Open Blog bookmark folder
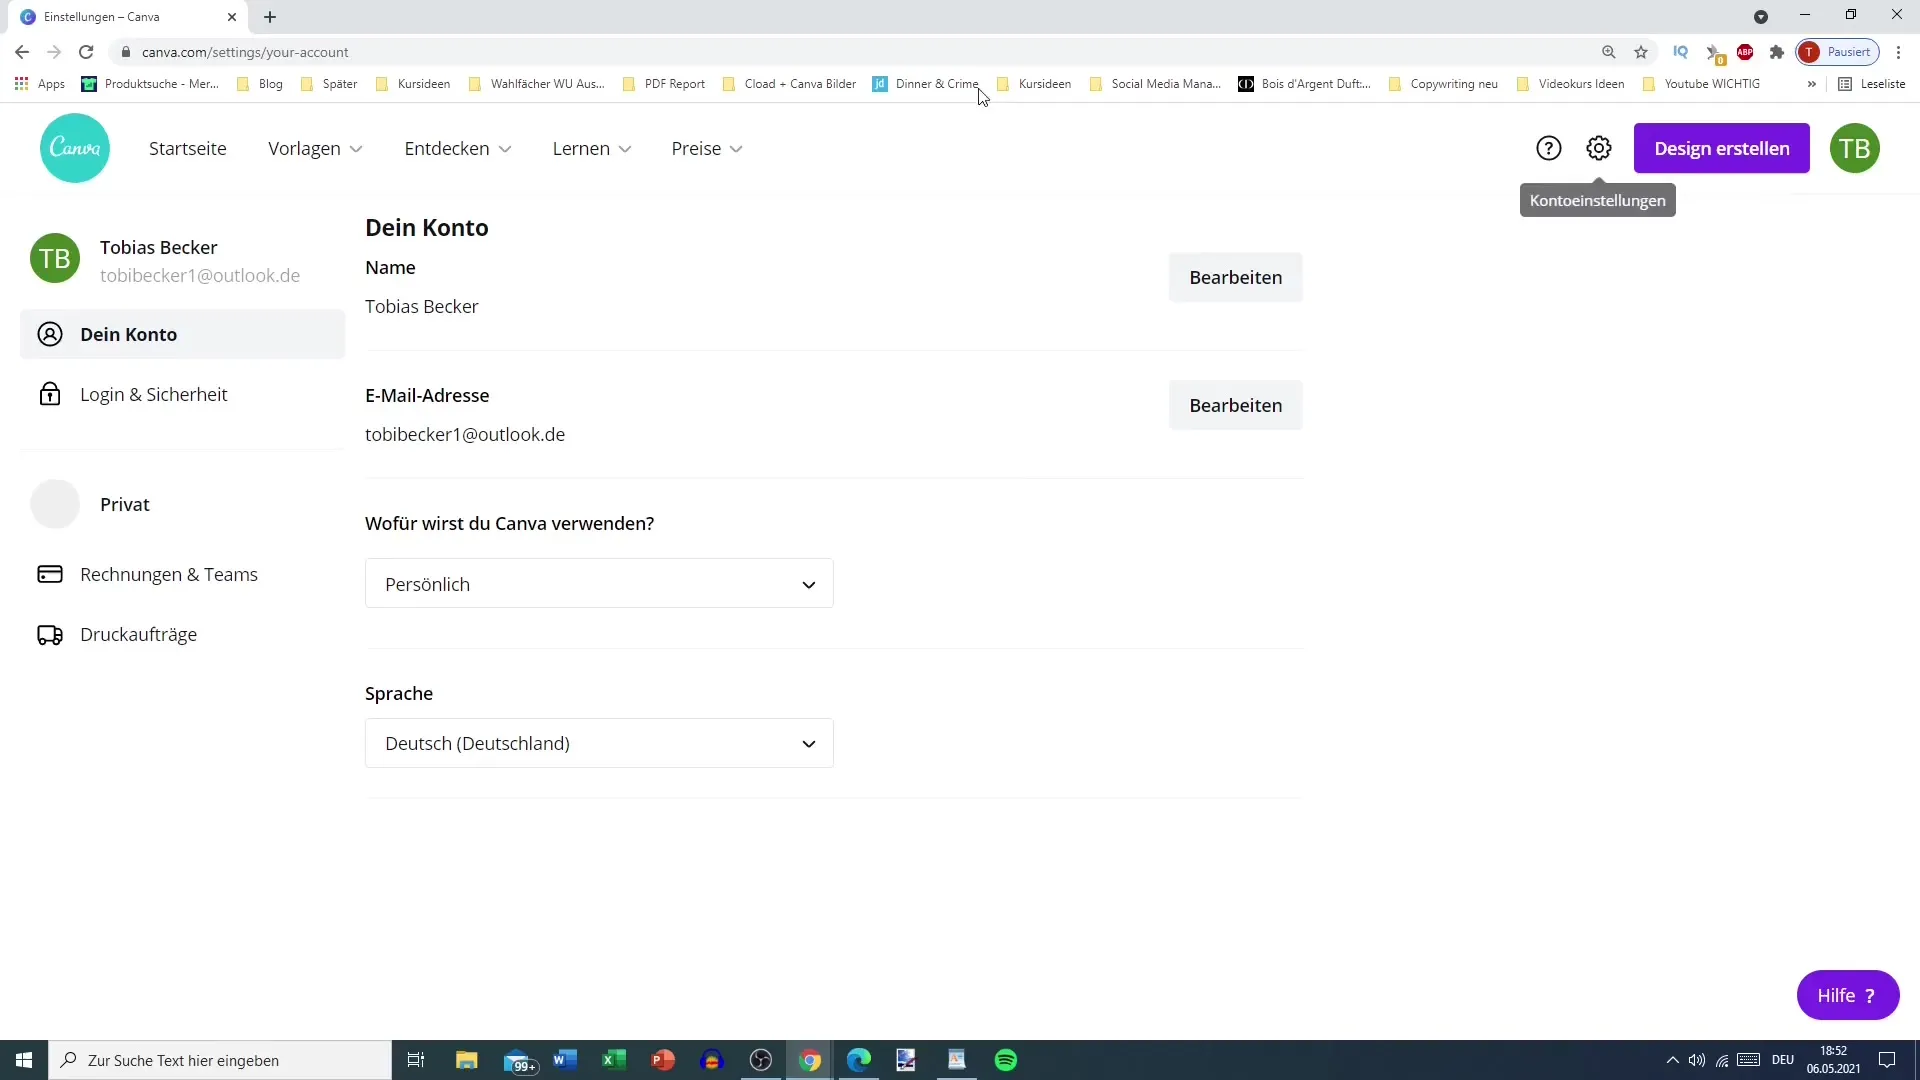Screen dimensions: 1920x1080 [260, 84]
